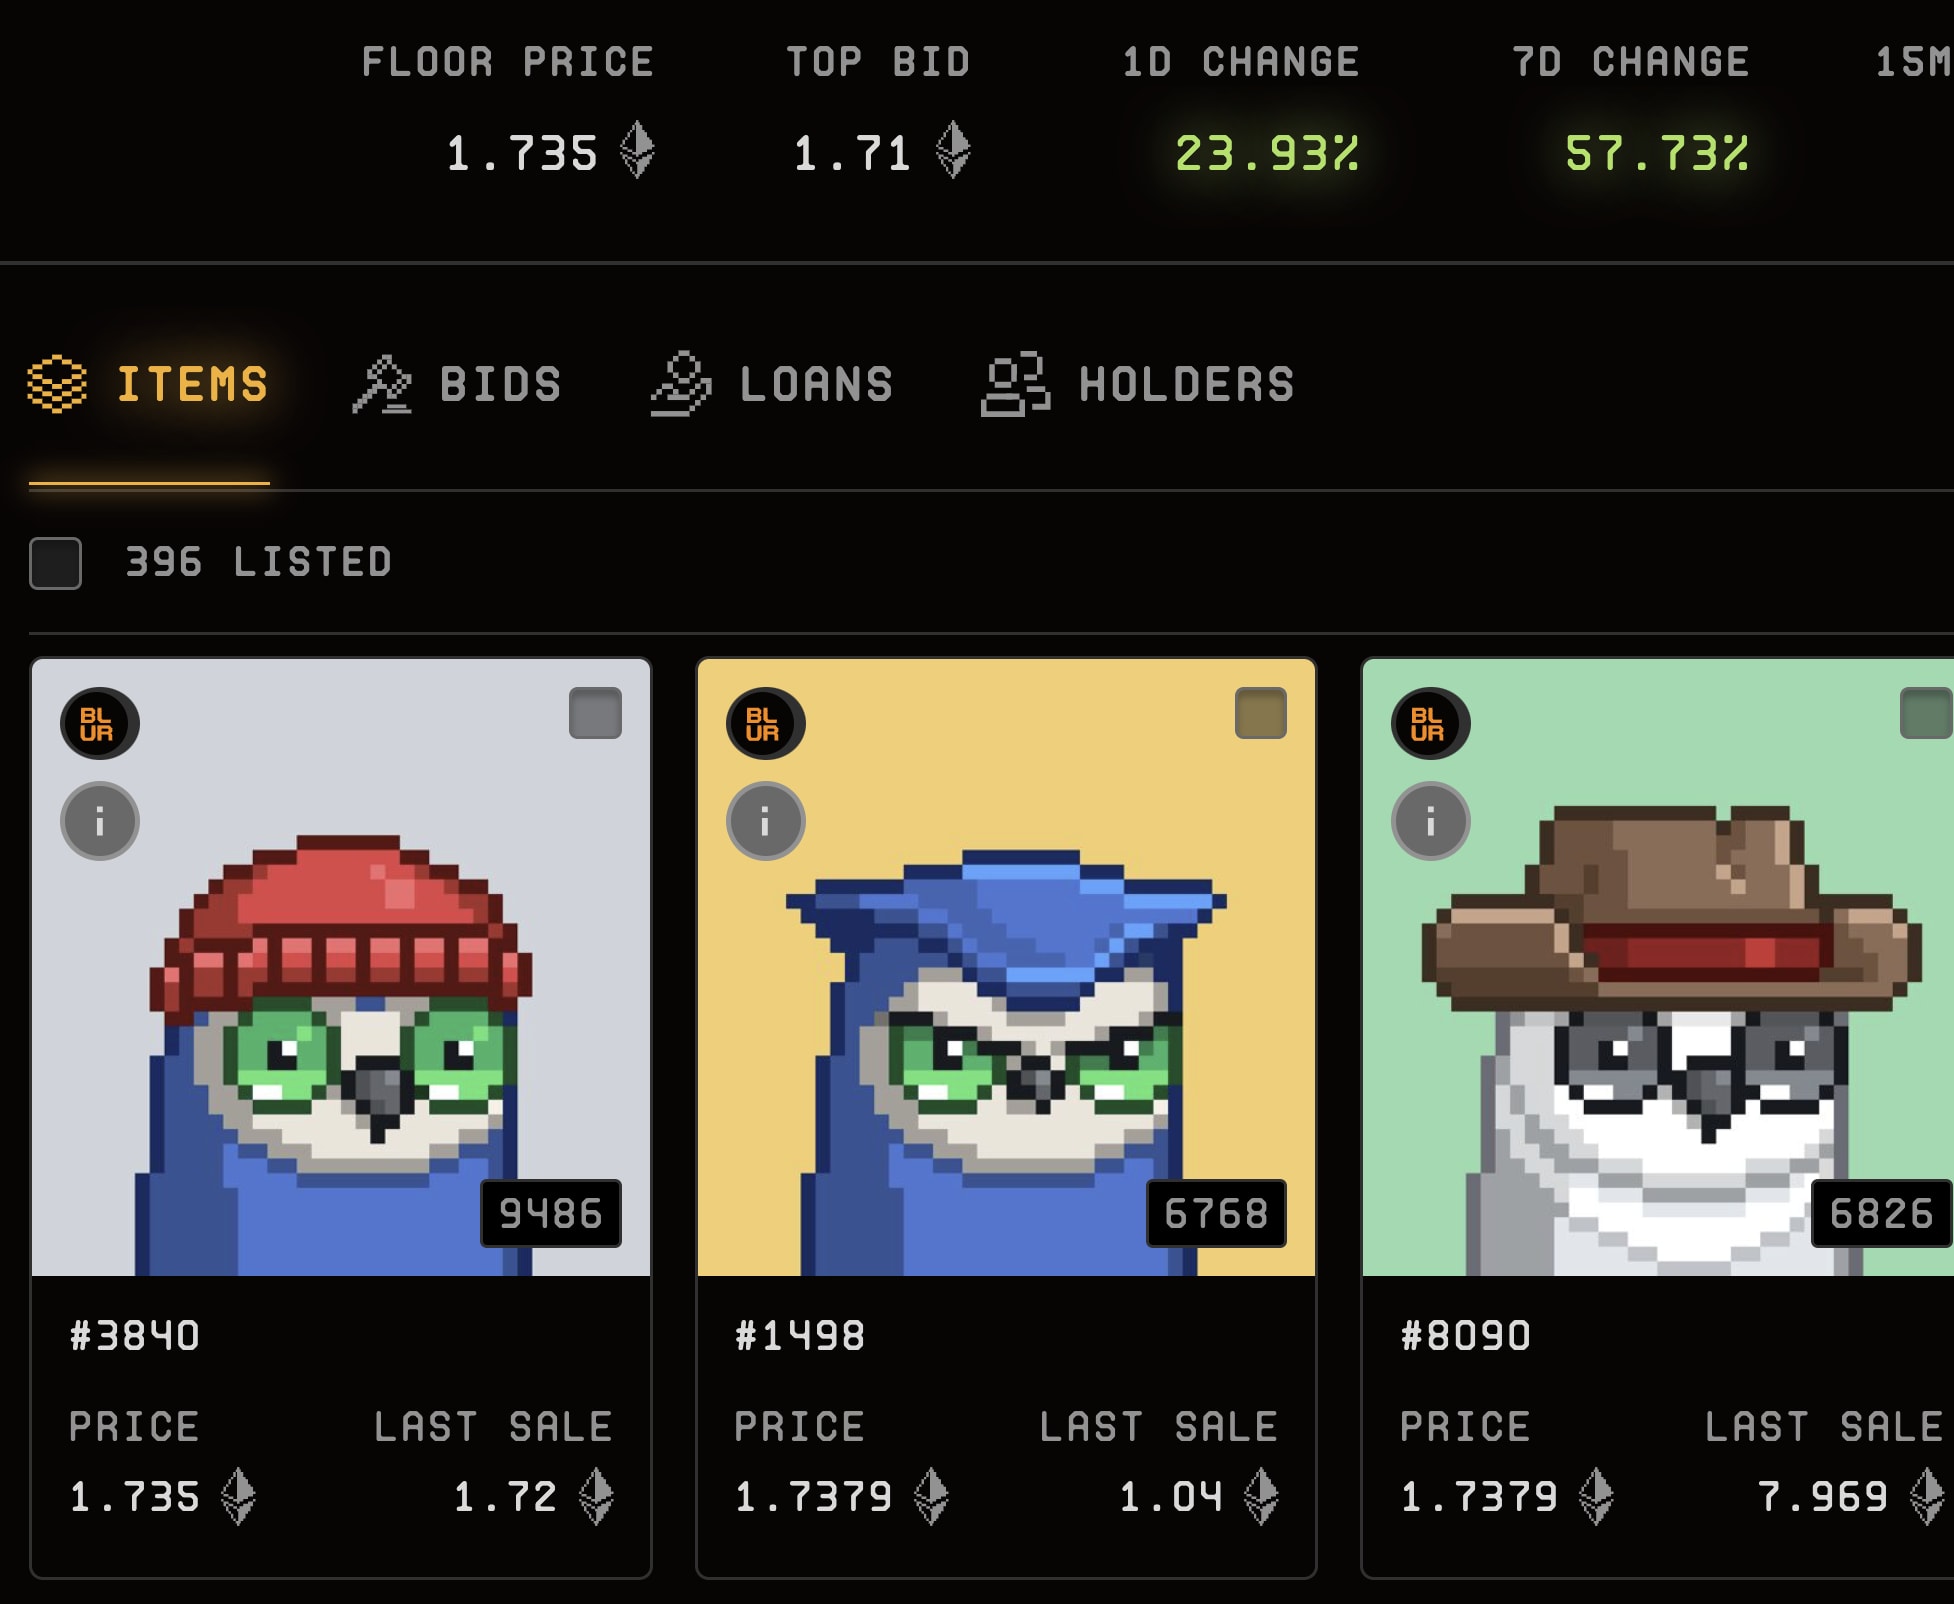Click the Blur badge on owl #3840
This screenshot has height=1604, width=1954.
99,723
